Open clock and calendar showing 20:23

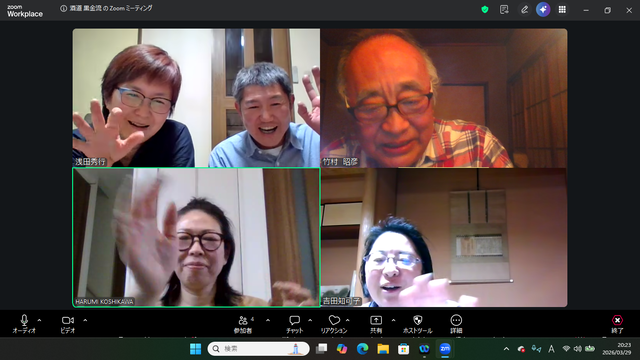click(617, 349)
